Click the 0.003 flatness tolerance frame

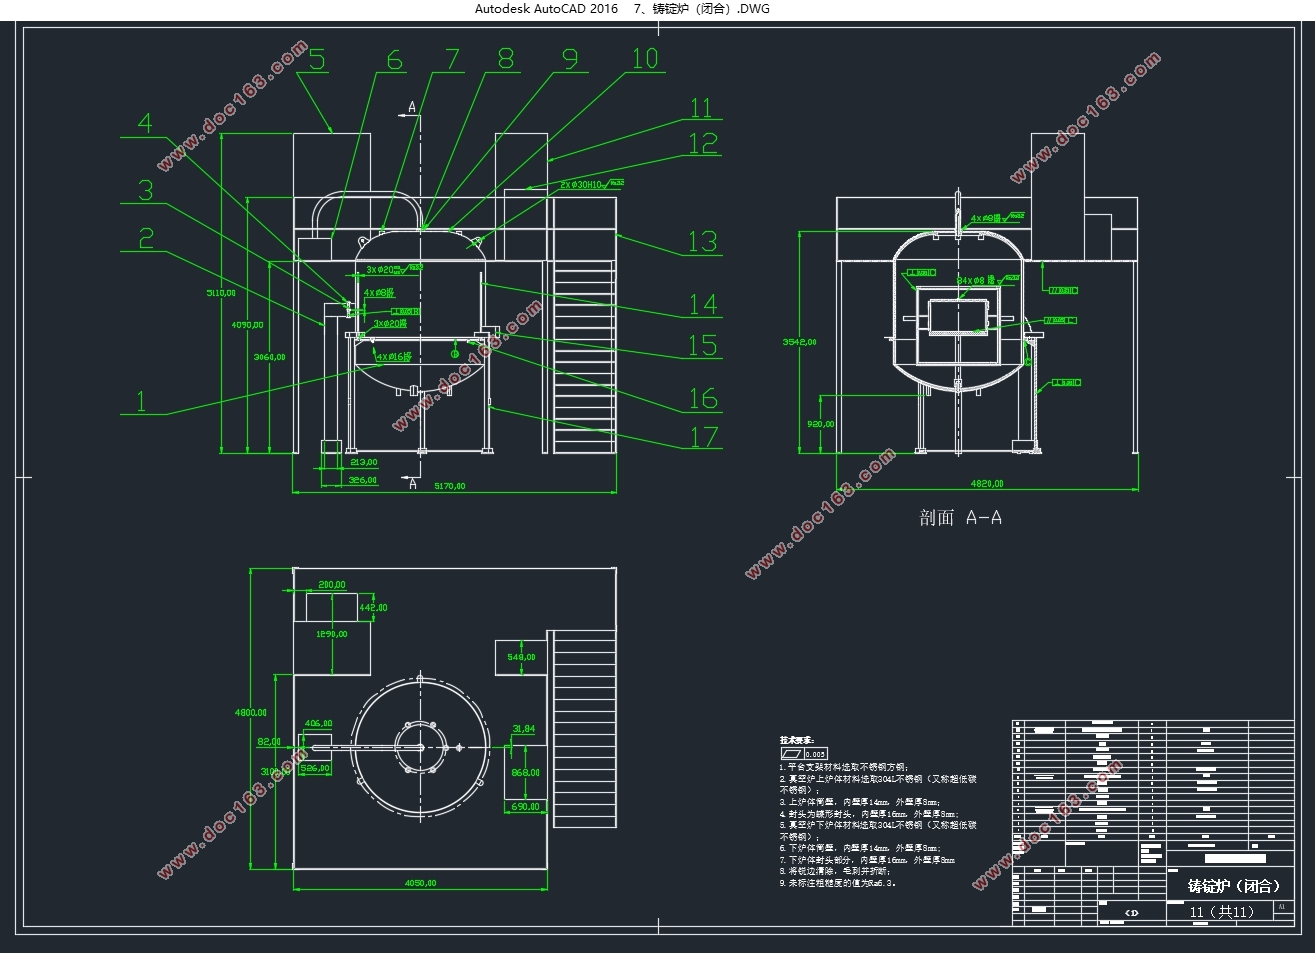805,754
